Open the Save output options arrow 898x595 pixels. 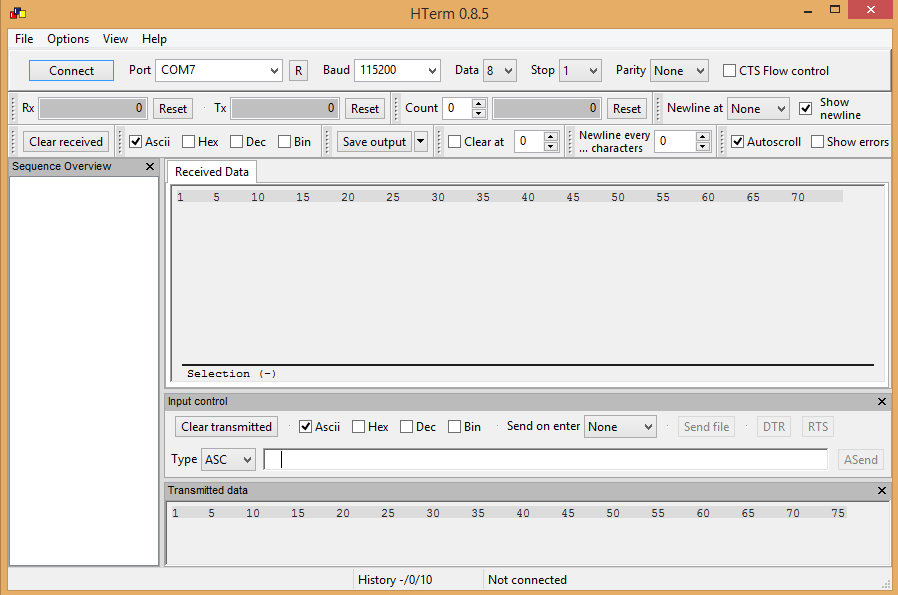(x=420, y=141)
